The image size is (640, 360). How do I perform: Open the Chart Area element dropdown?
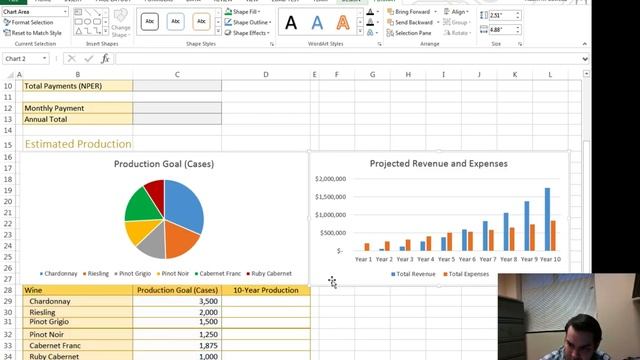pyautogui.click(x=65, y=12)
